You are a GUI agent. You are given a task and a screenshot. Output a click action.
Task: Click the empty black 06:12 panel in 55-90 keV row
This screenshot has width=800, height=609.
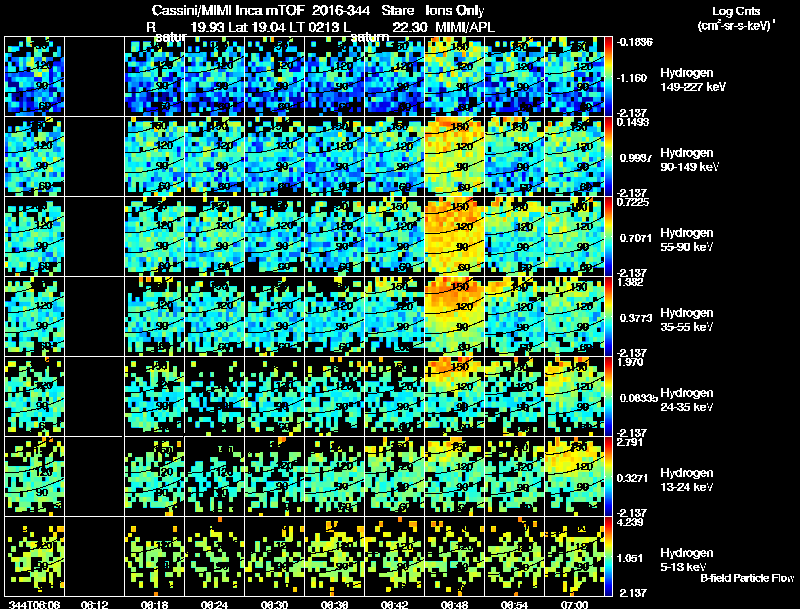94,237
